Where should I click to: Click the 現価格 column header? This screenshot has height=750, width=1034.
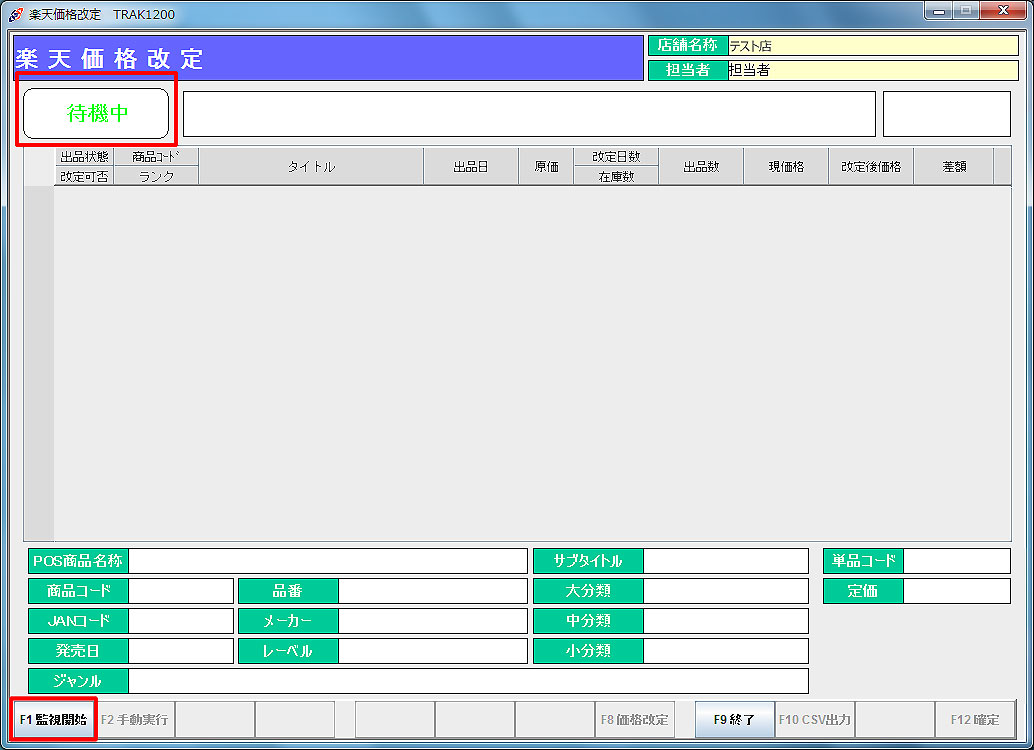tap(786, 167)
